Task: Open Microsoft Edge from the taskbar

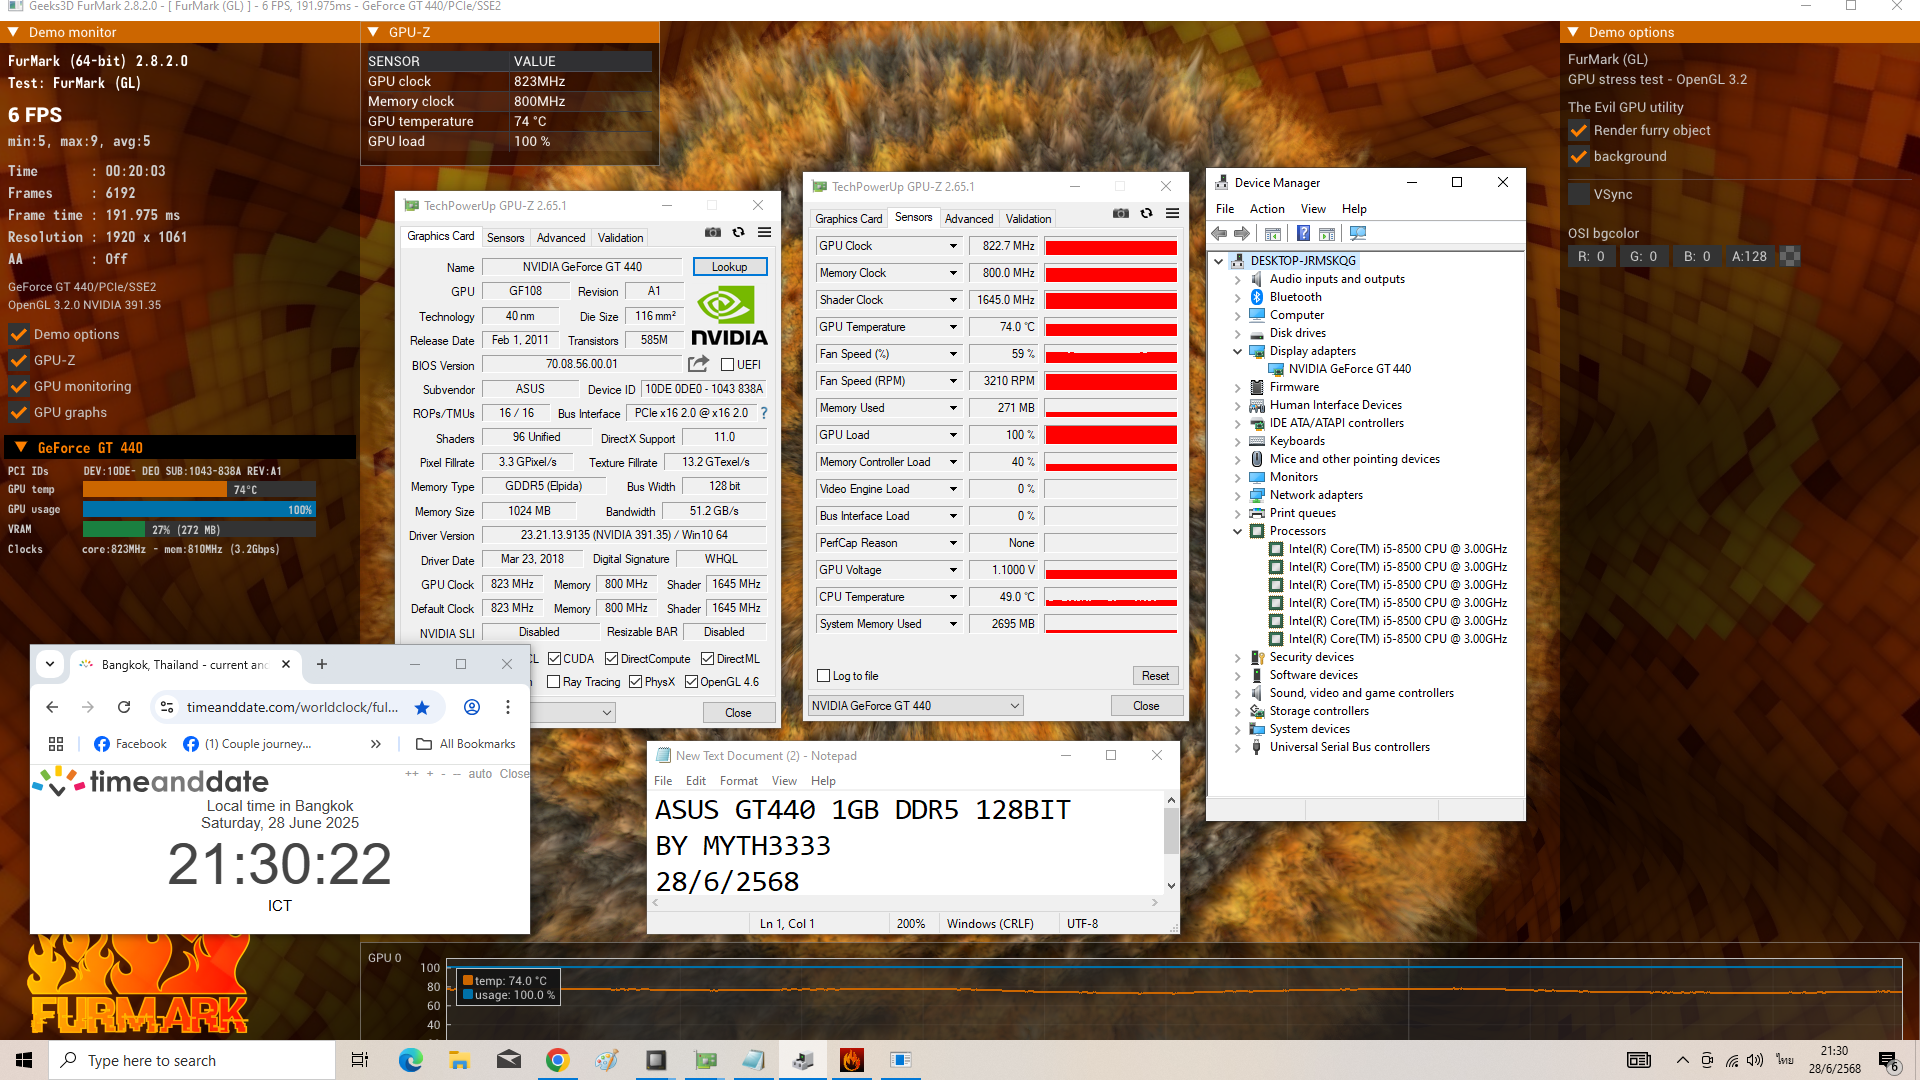Action: [x=411, y=1060]
